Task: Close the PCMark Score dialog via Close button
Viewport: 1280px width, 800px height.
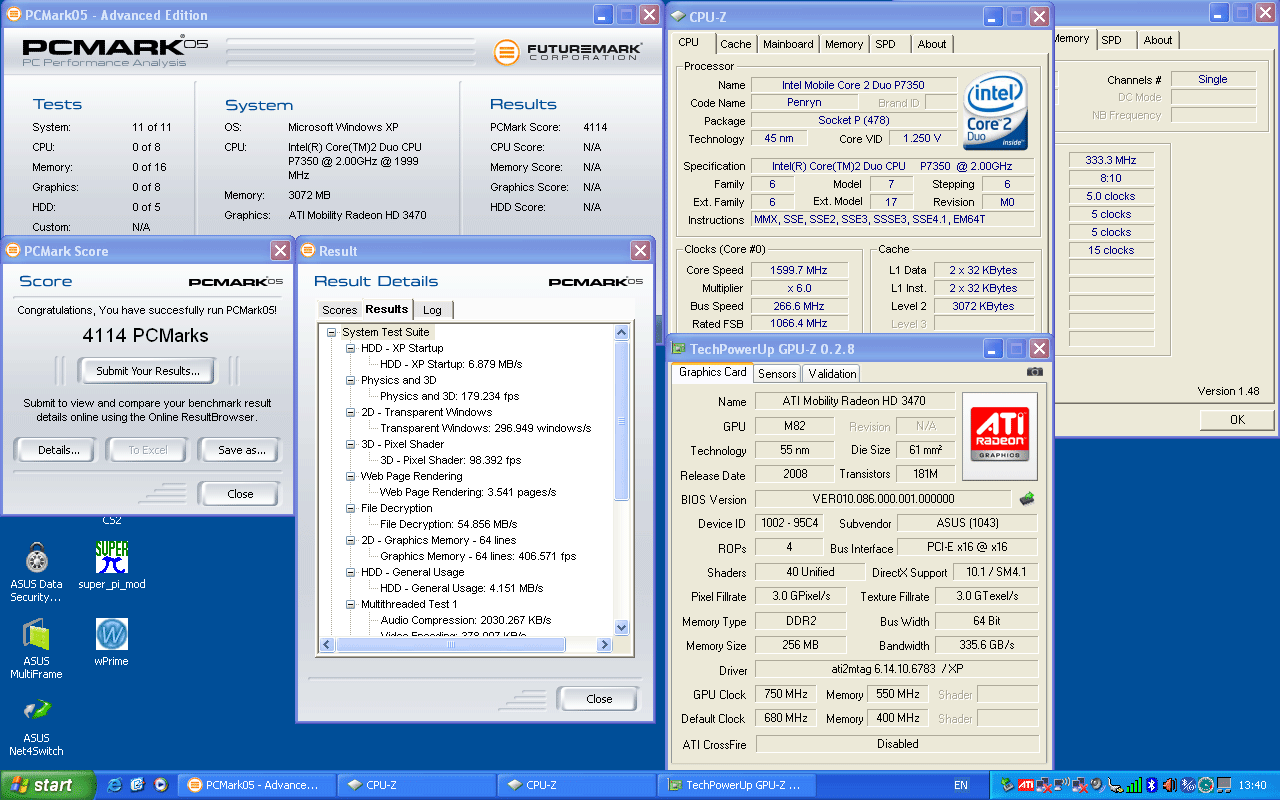Action: [240, 494]
